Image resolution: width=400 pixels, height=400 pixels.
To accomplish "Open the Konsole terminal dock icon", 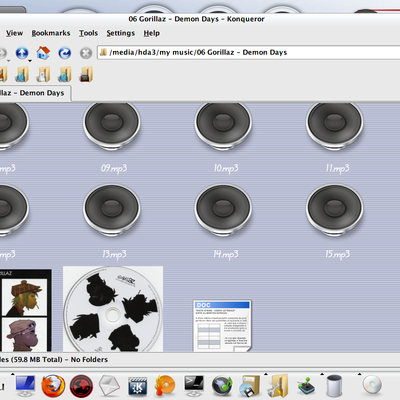I will click(194, 385).
